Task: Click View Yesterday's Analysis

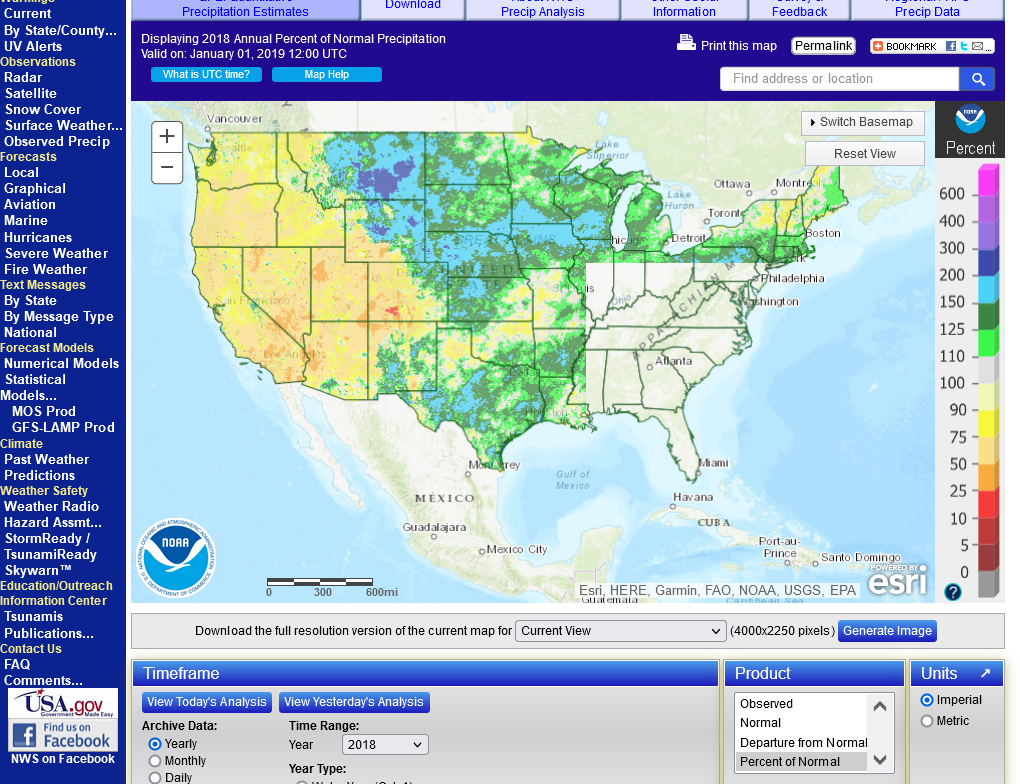Action: point(354,702)
